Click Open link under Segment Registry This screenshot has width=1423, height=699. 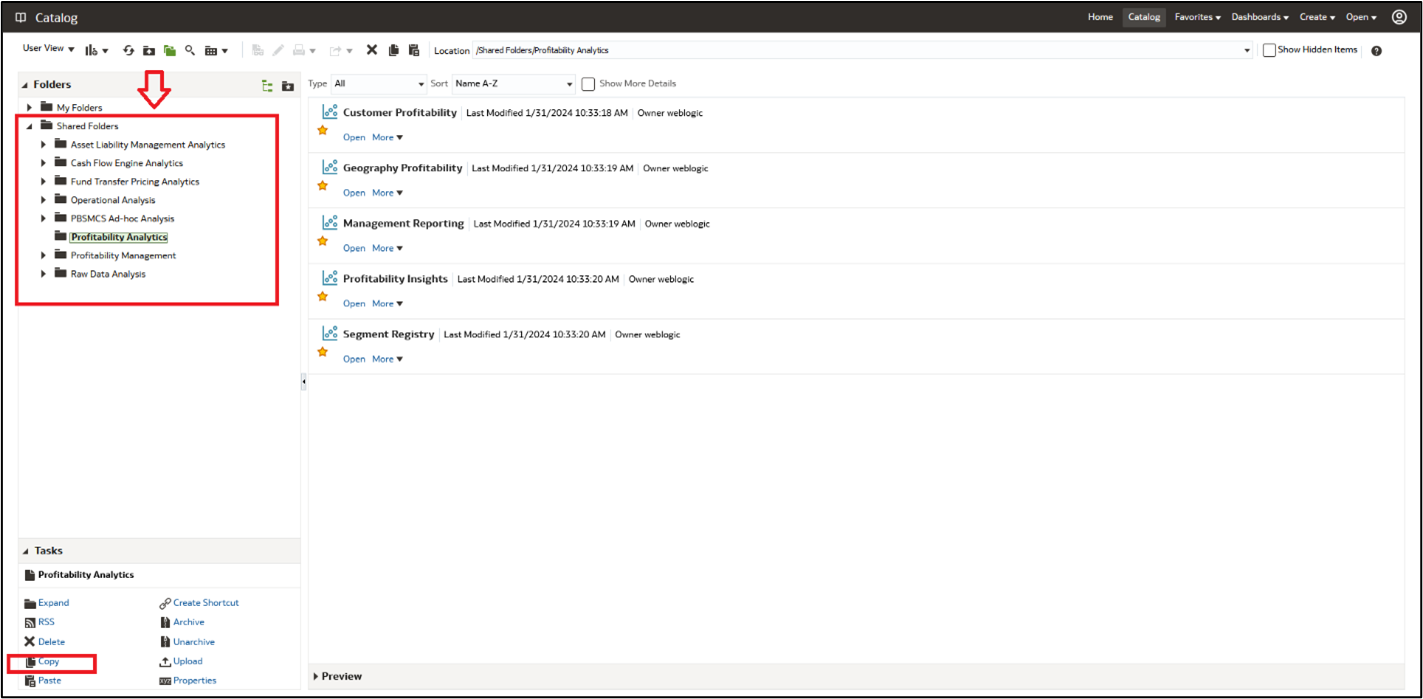(x=354, y=359)
